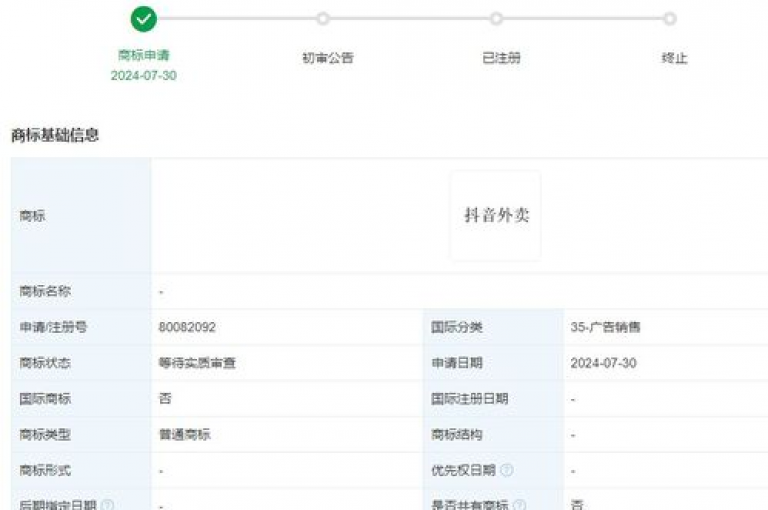Click the 商标结构 label cell
Viewport: 768px width, 510px height.
pyautogui.click(x=494, y=434)
